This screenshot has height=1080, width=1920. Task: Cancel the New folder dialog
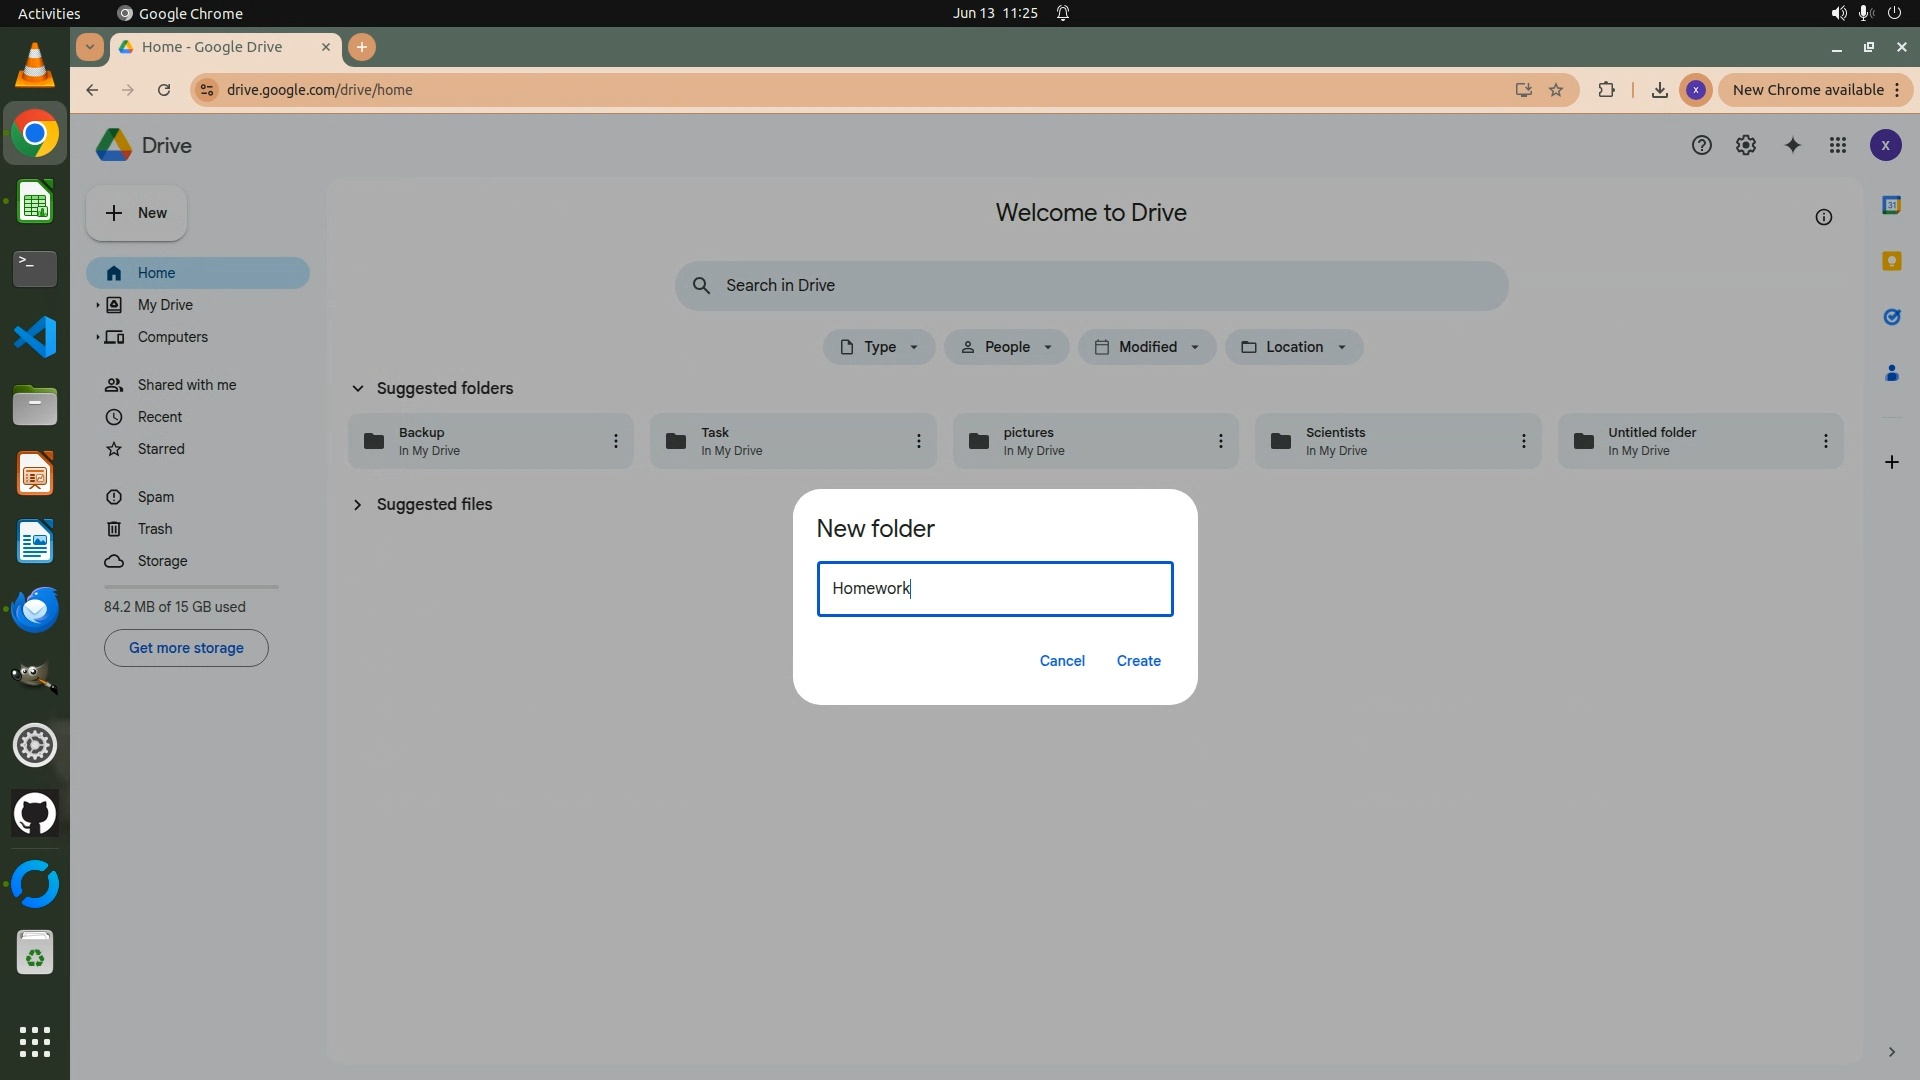(1061, 661)
